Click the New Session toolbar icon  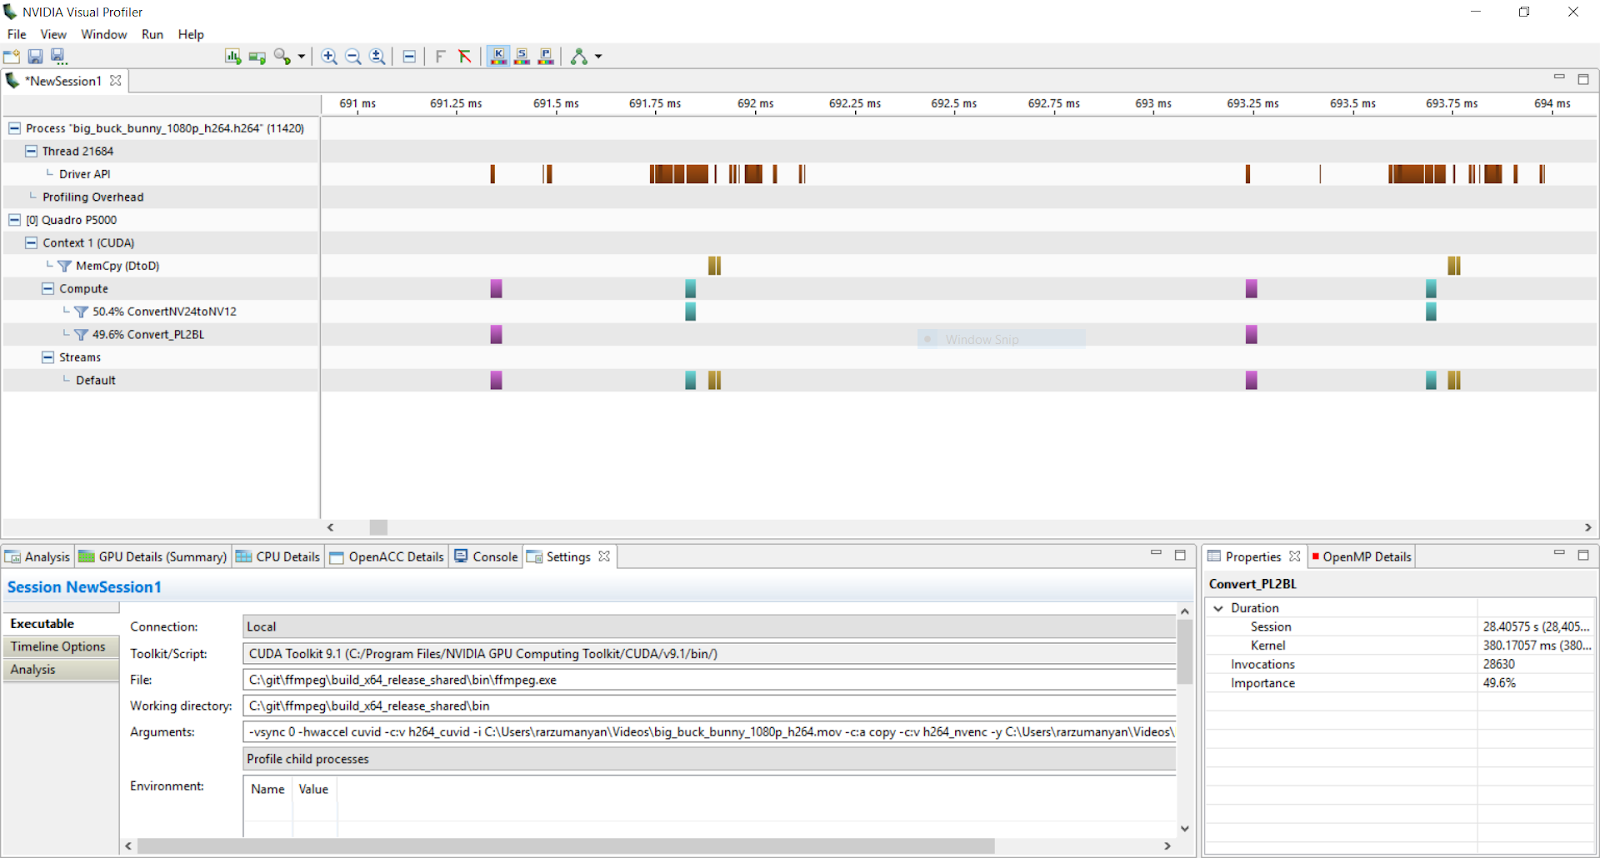tap(12, 57)
